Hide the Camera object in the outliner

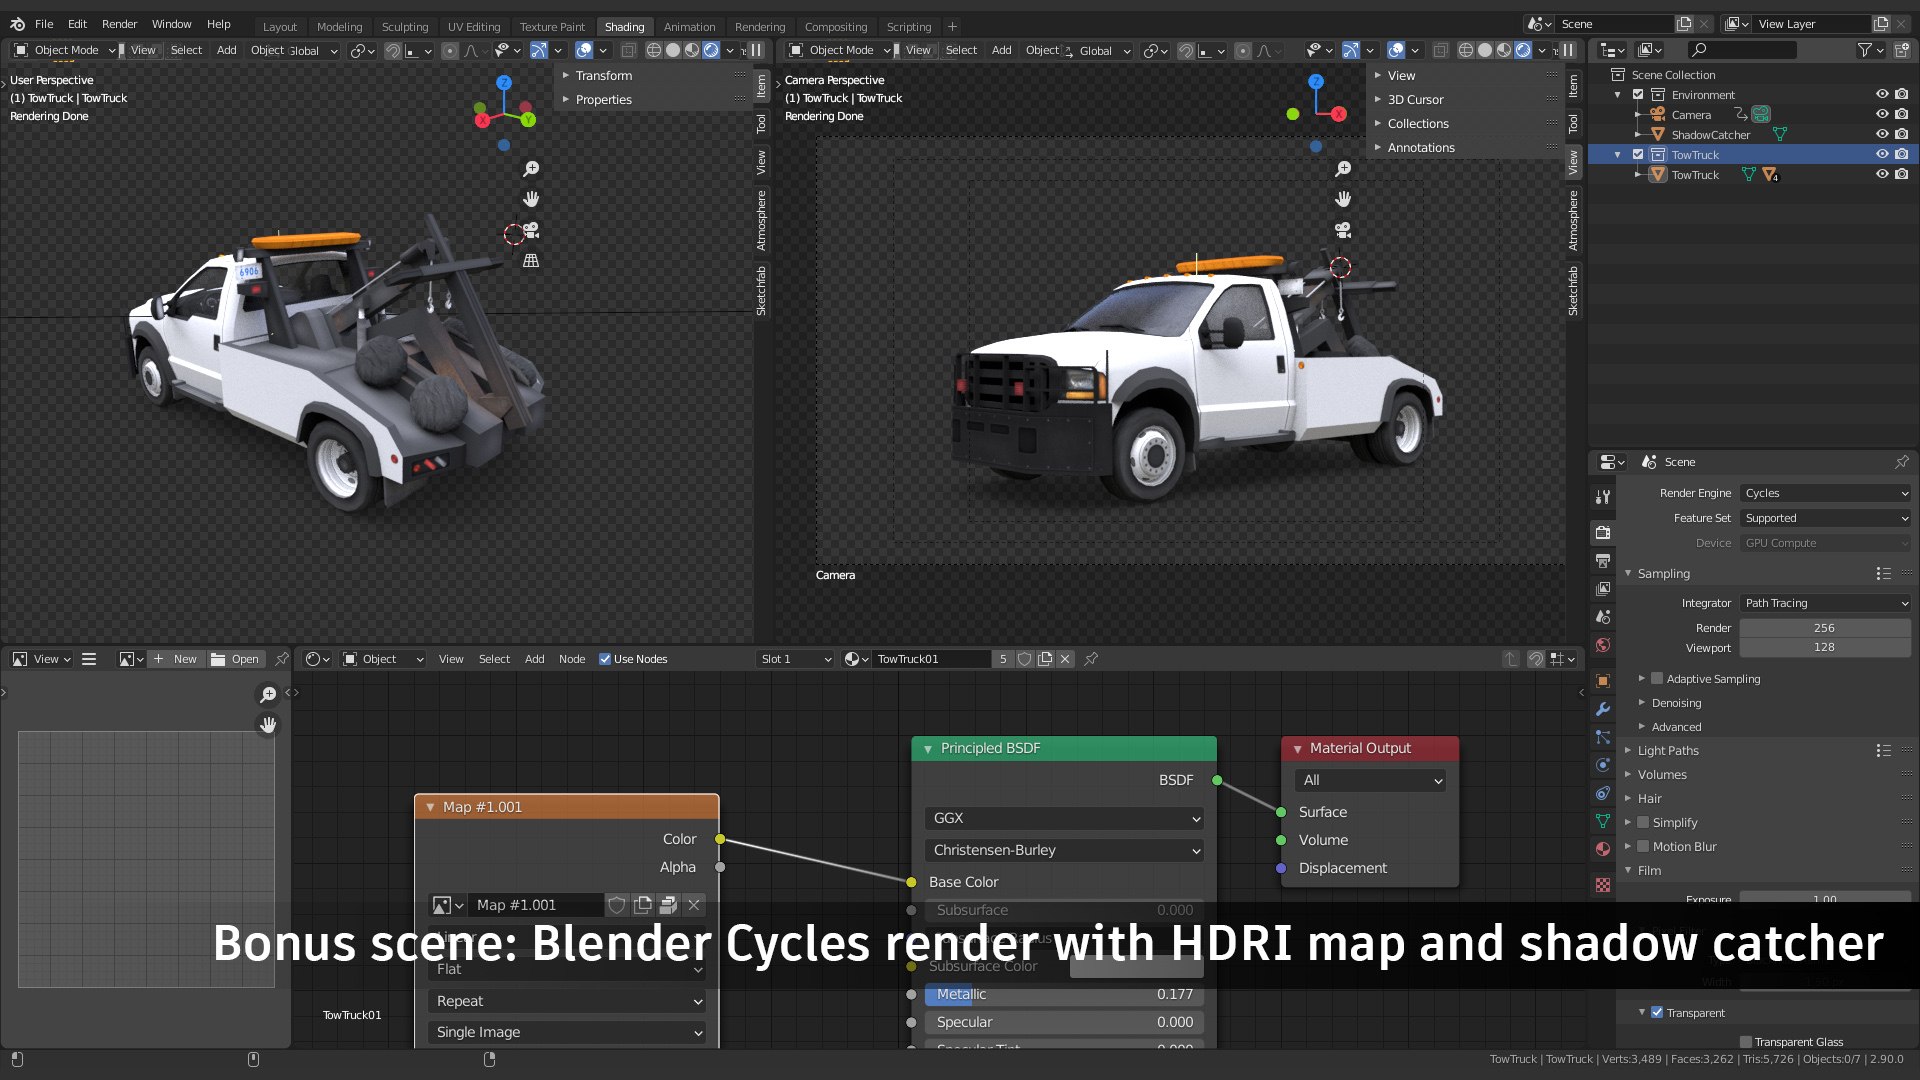[1882, 115]
